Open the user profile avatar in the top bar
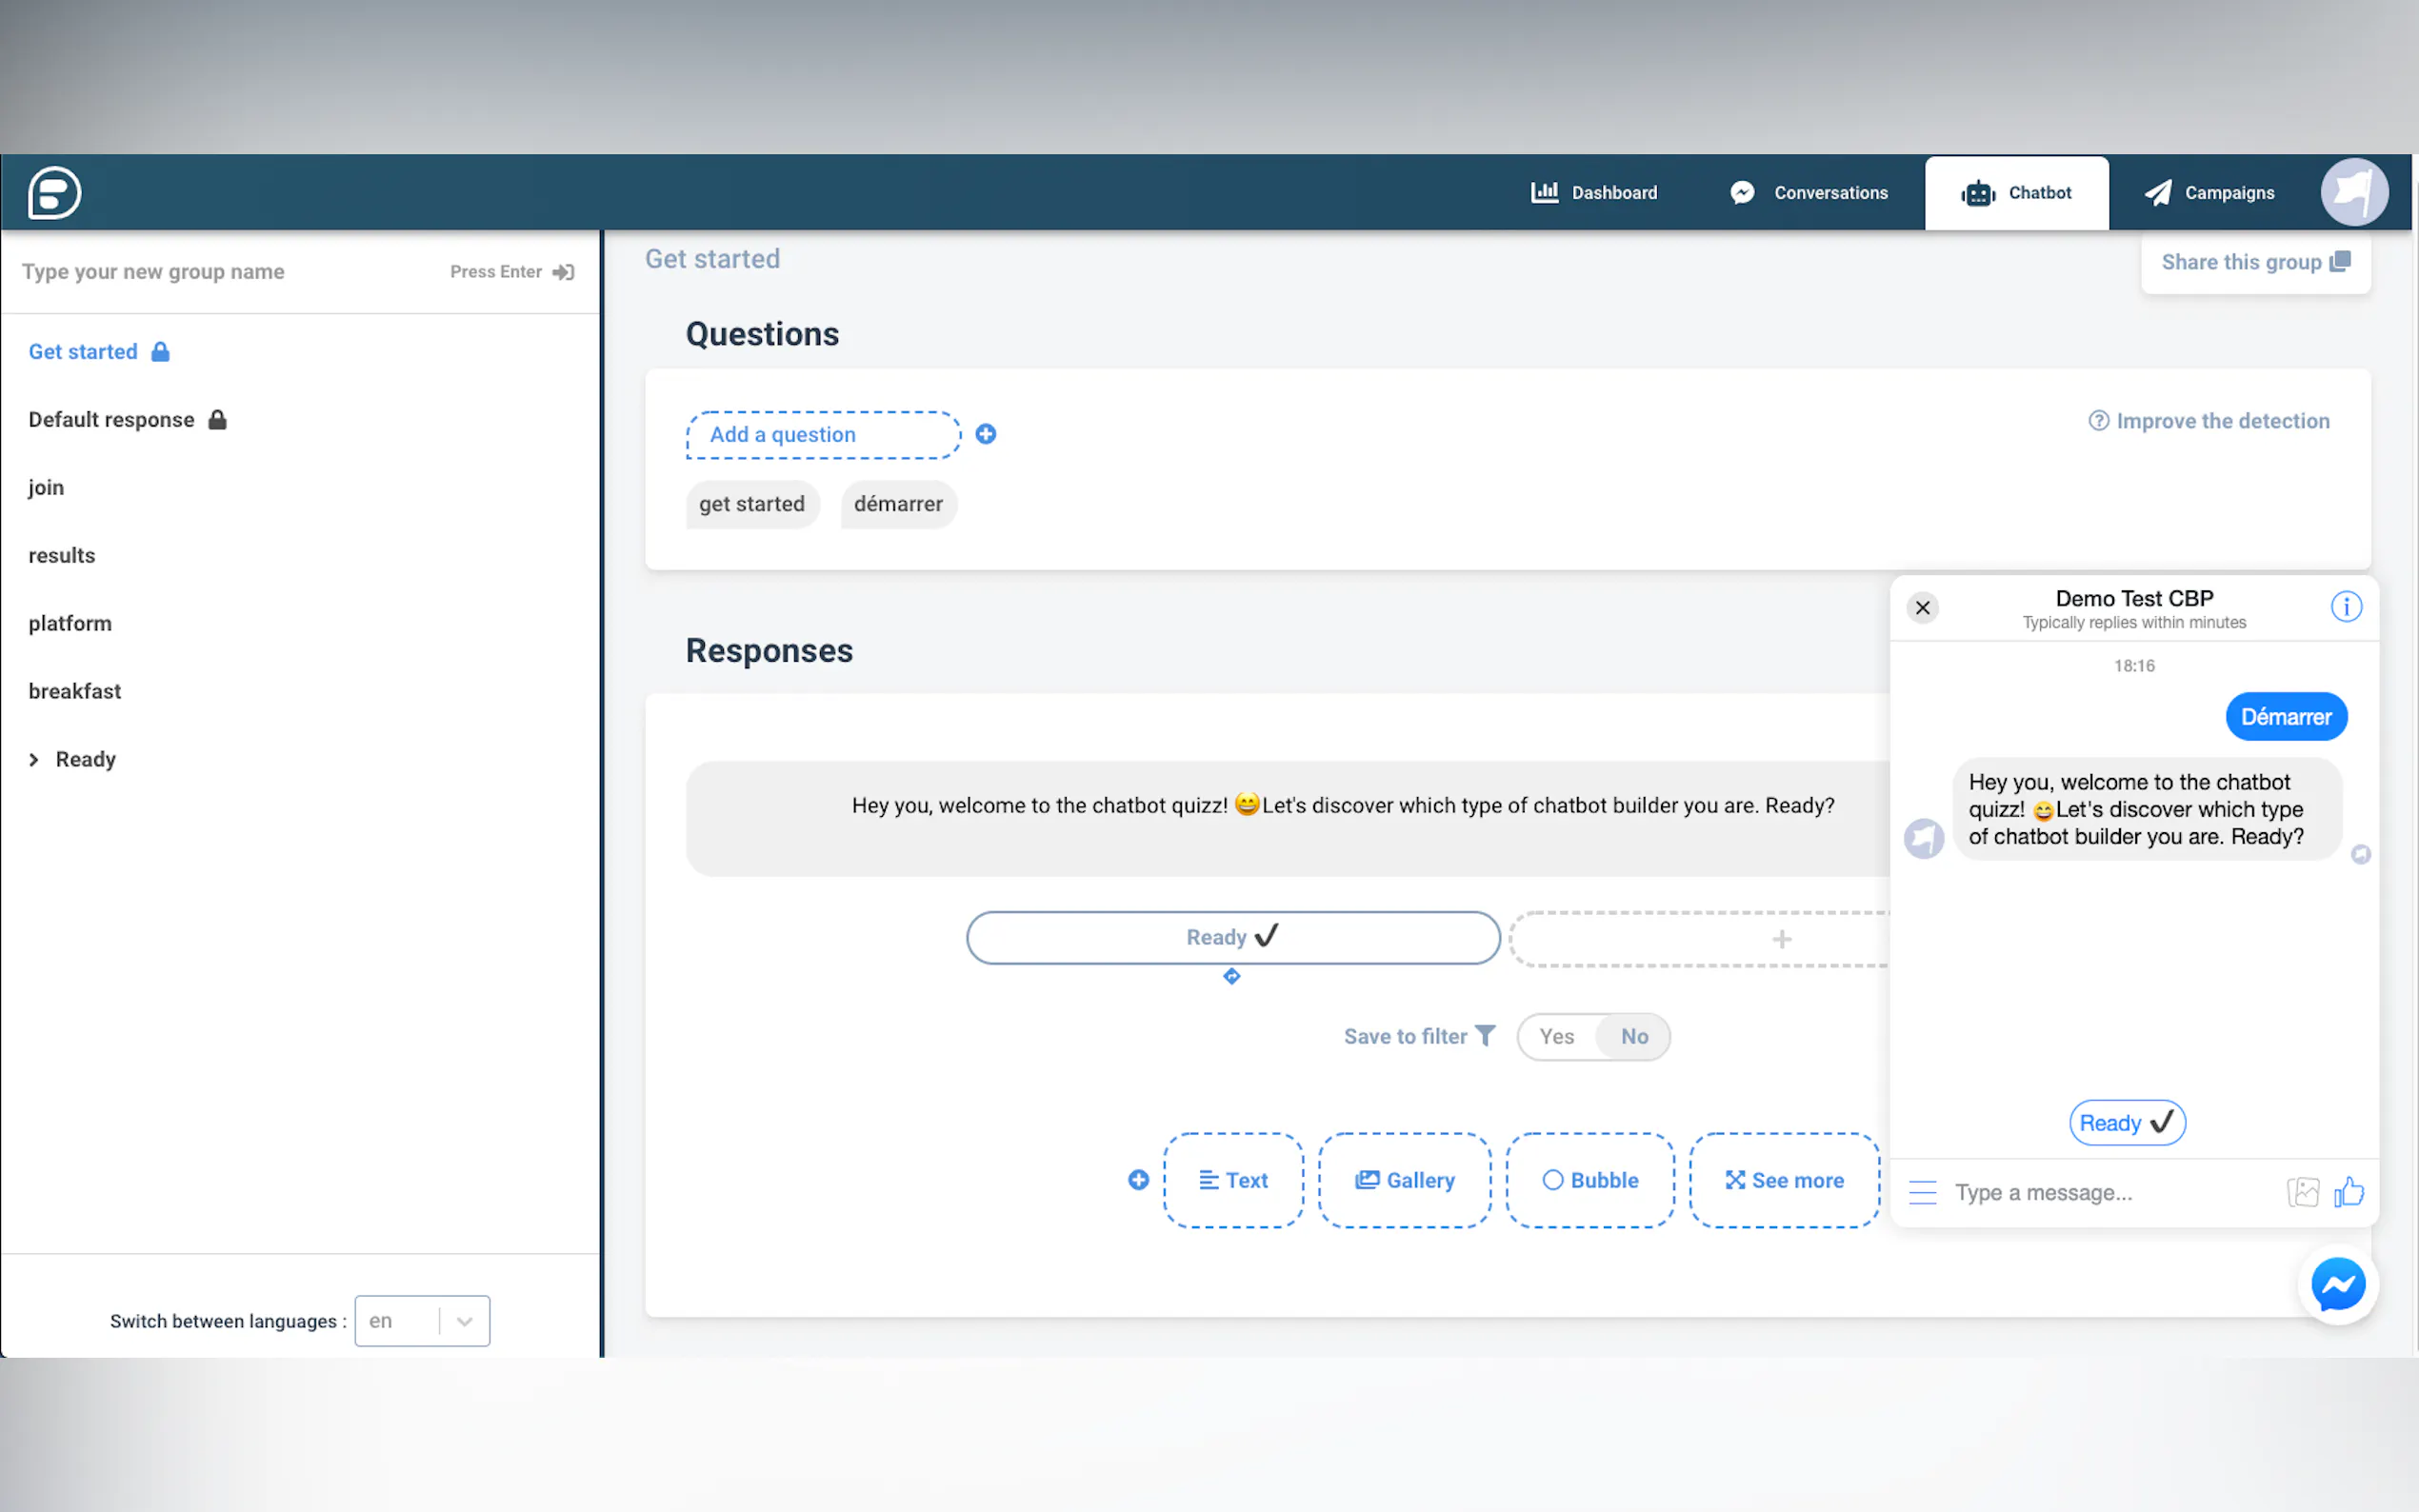This screenshot has height=1512, width=2419. 2353,192
